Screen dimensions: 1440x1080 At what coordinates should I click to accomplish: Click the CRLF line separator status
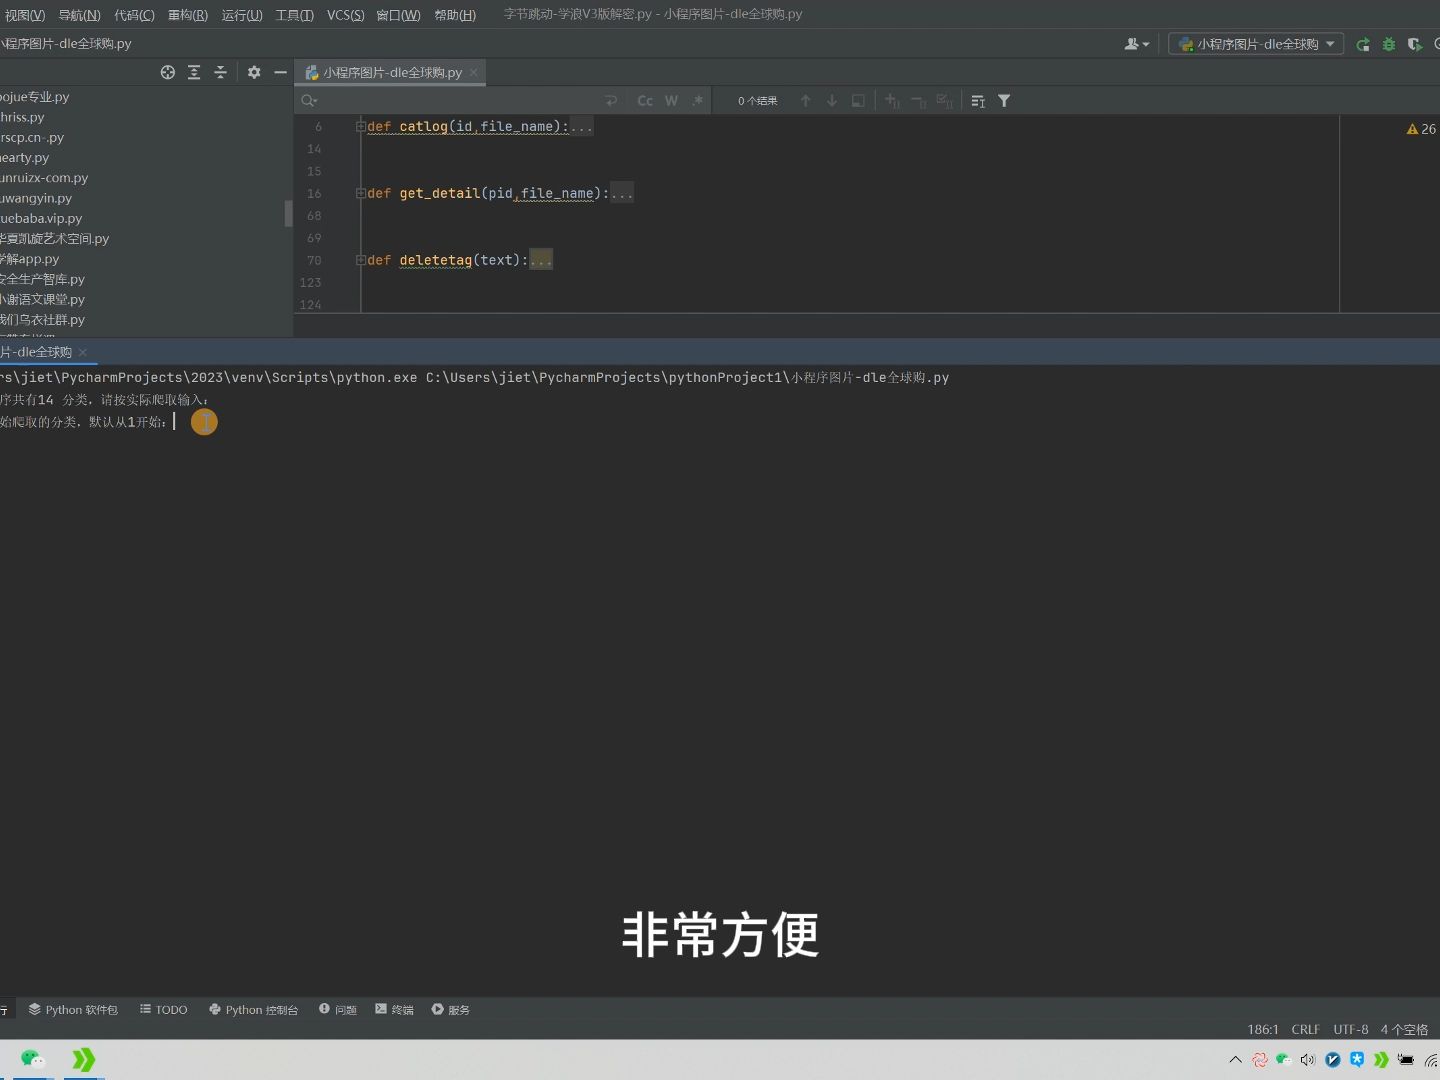[1305, 1029]
